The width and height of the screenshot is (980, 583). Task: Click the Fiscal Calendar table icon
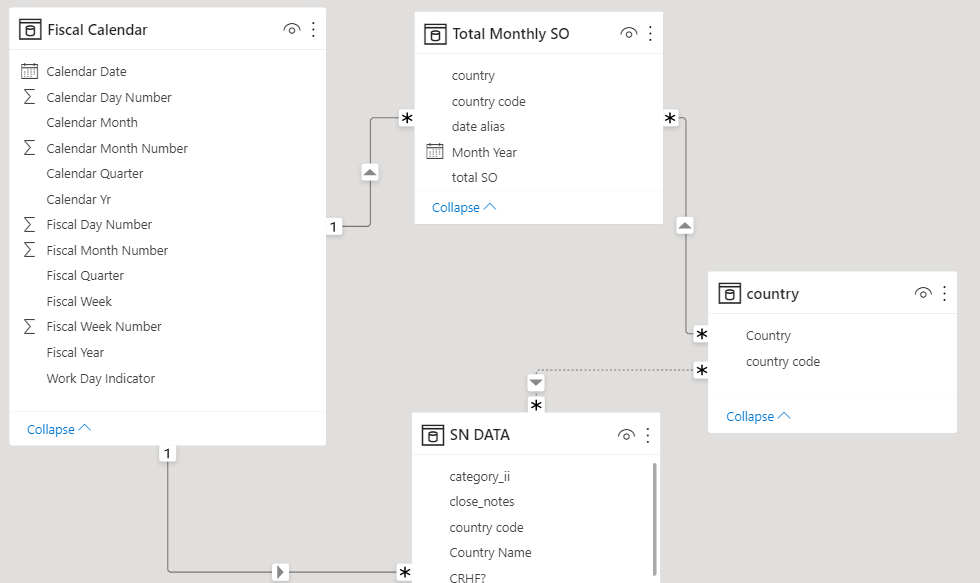point(30,29)
